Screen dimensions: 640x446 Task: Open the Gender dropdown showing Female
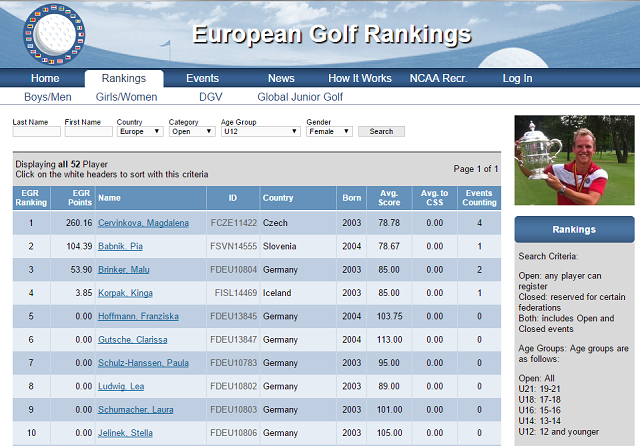(x=329, y=131)
